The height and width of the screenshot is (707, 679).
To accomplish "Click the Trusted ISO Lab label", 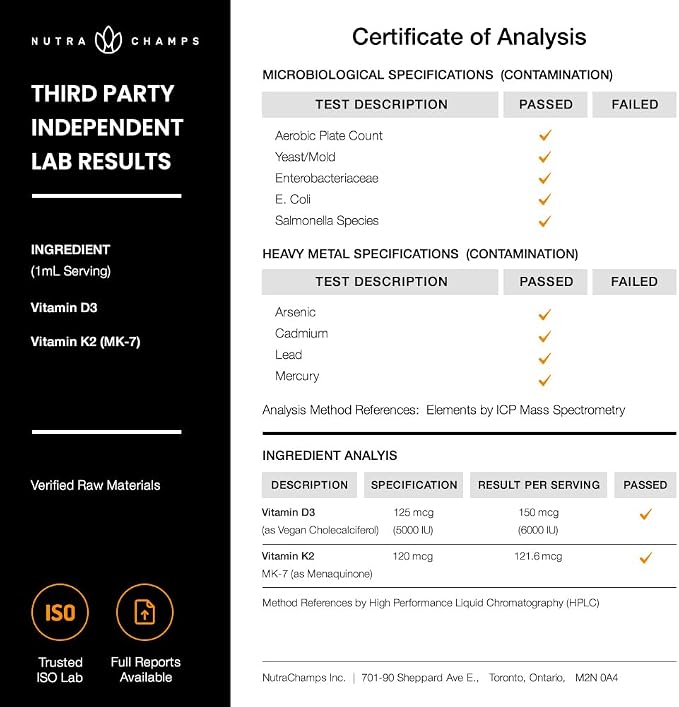I will tap(60, 670).
